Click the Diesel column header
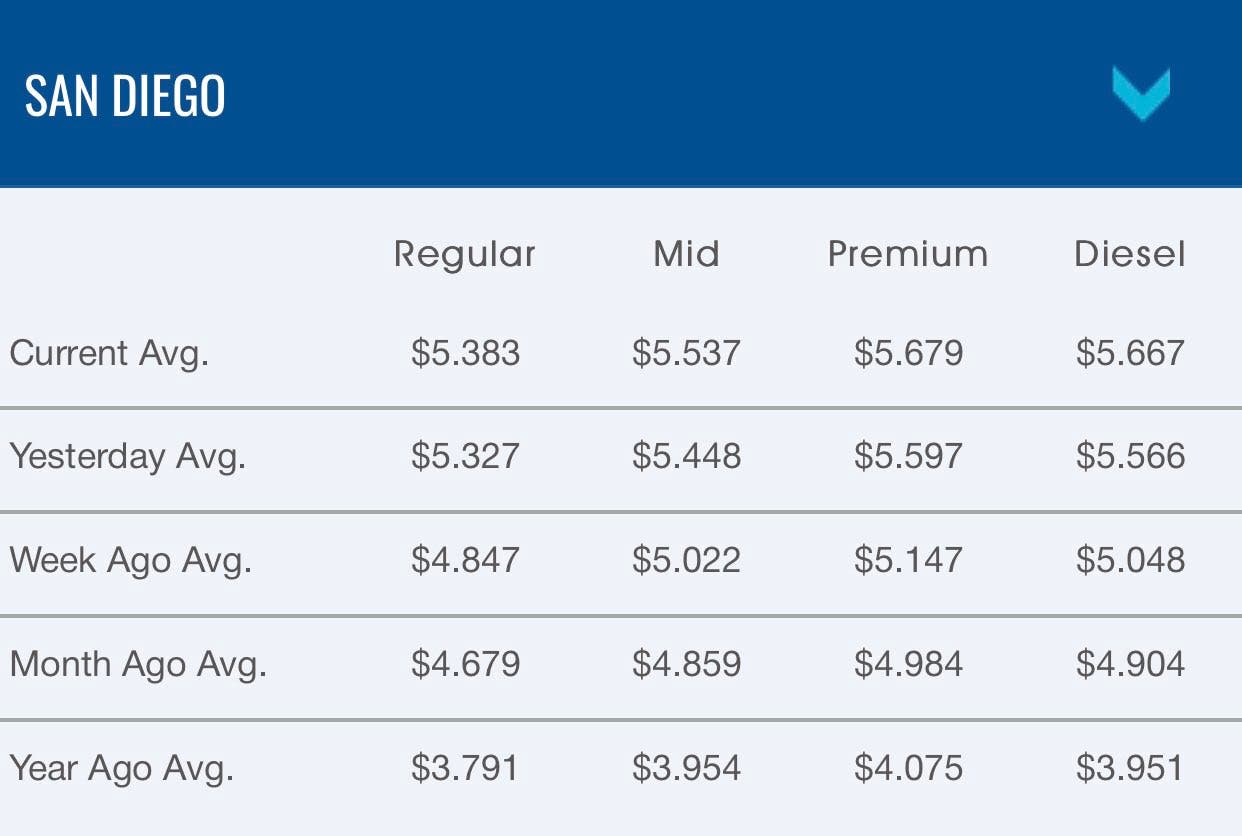Viewport: 1242px width, 836px height. 1130,254
